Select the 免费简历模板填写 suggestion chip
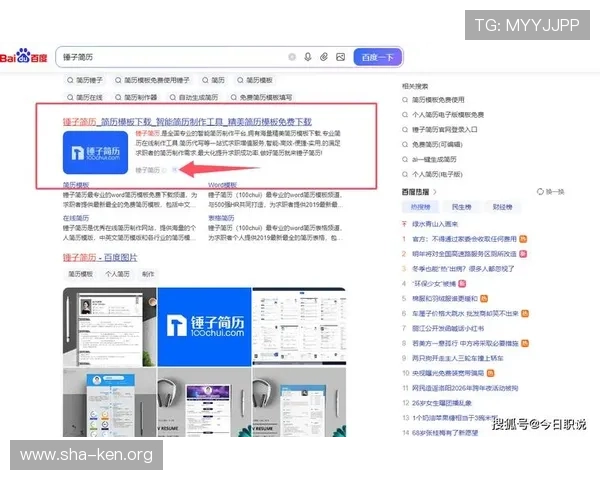600x480 pixels. pyautogui.click(x=261, y=97)
